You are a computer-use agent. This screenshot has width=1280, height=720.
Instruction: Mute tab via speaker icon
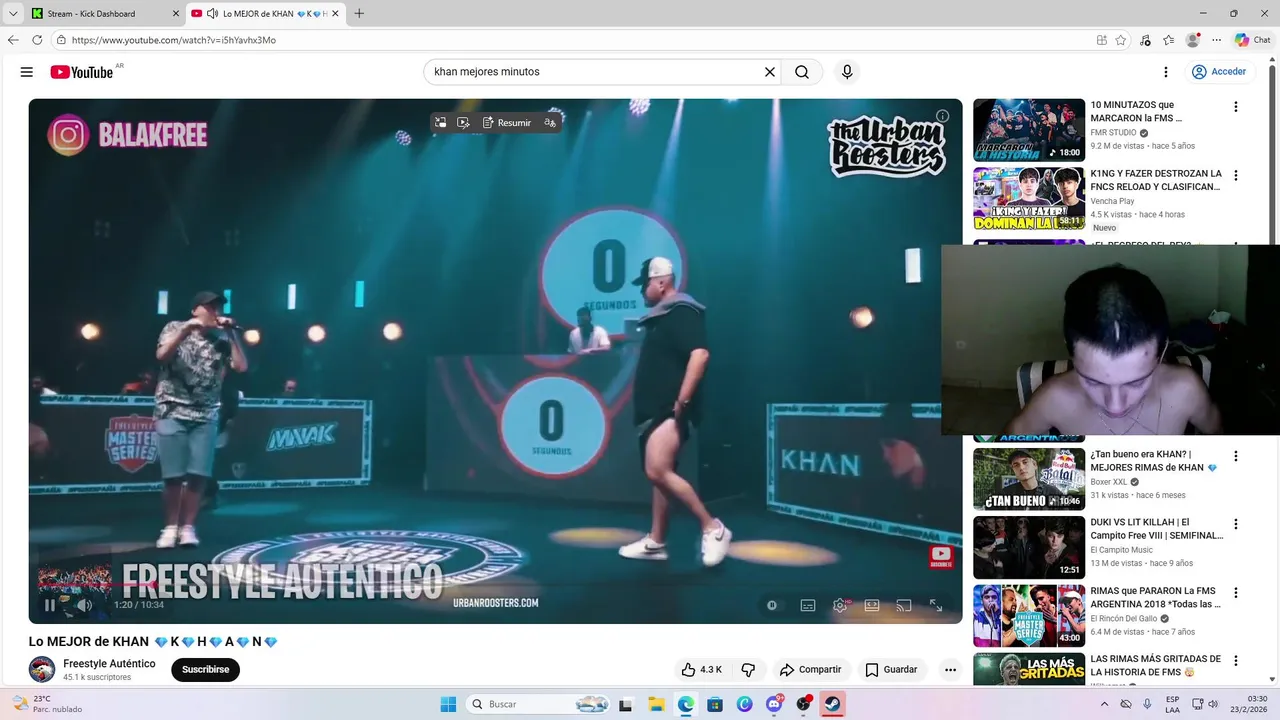tap(212, 13)
